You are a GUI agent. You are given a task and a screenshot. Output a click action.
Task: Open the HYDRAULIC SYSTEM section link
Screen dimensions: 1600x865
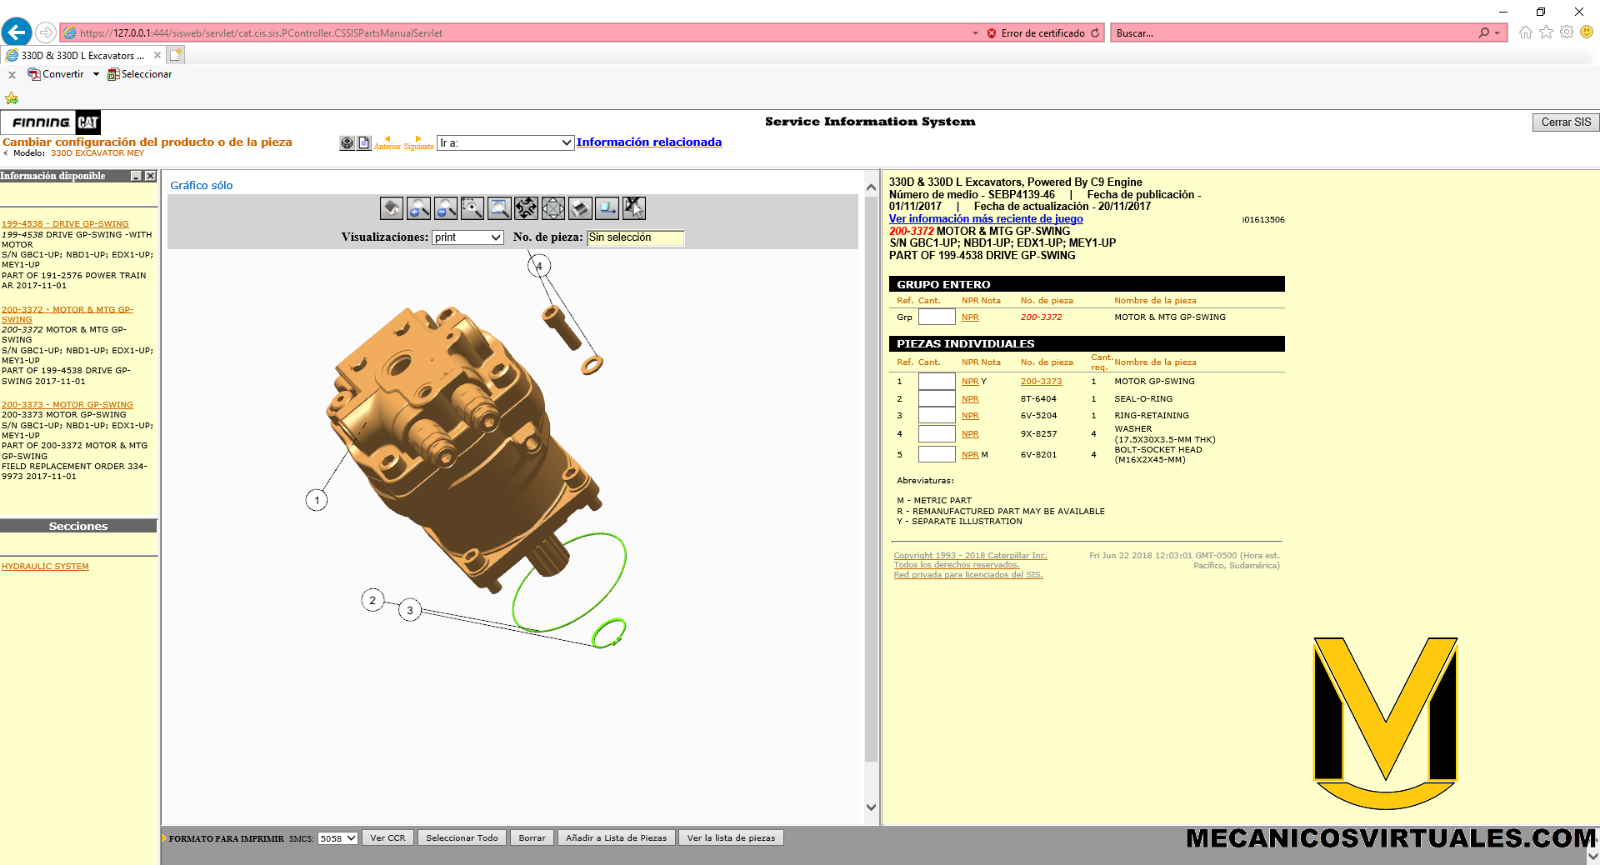45,566
